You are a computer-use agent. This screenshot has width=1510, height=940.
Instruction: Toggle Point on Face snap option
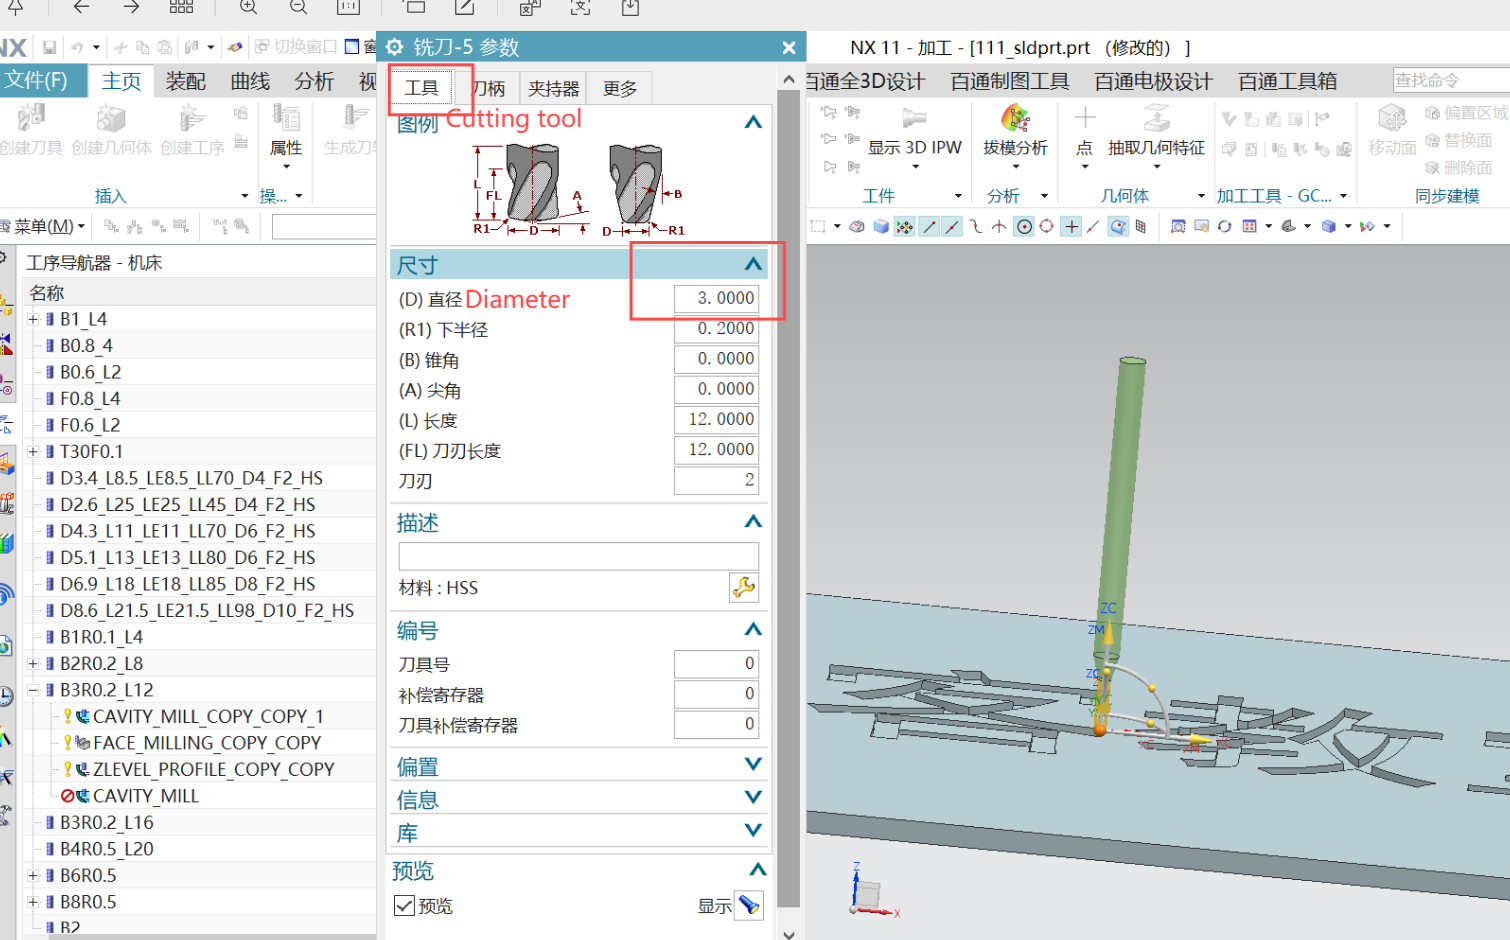[1118, 226]
